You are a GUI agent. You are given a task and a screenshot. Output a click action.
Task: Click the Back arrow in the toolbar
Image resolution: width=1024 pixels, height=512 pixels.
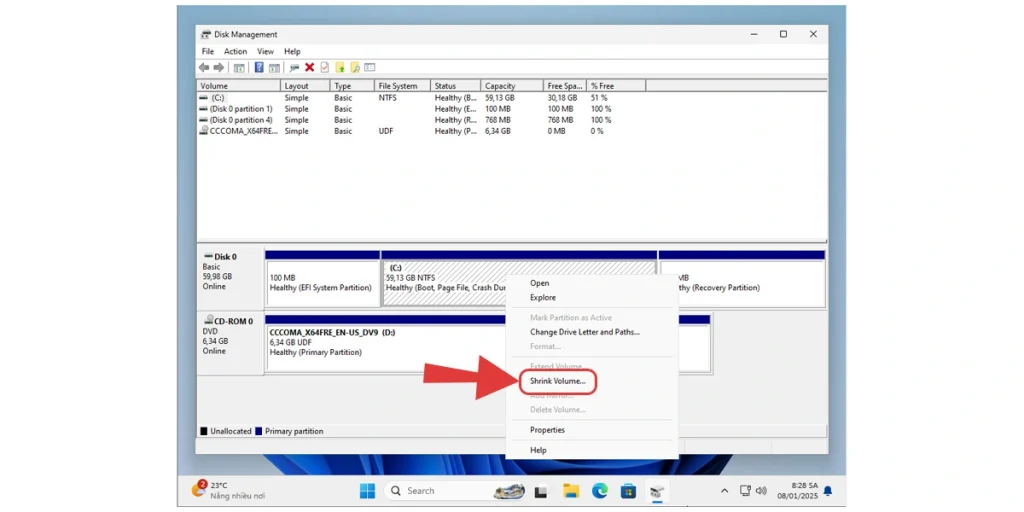click(204, 67)
